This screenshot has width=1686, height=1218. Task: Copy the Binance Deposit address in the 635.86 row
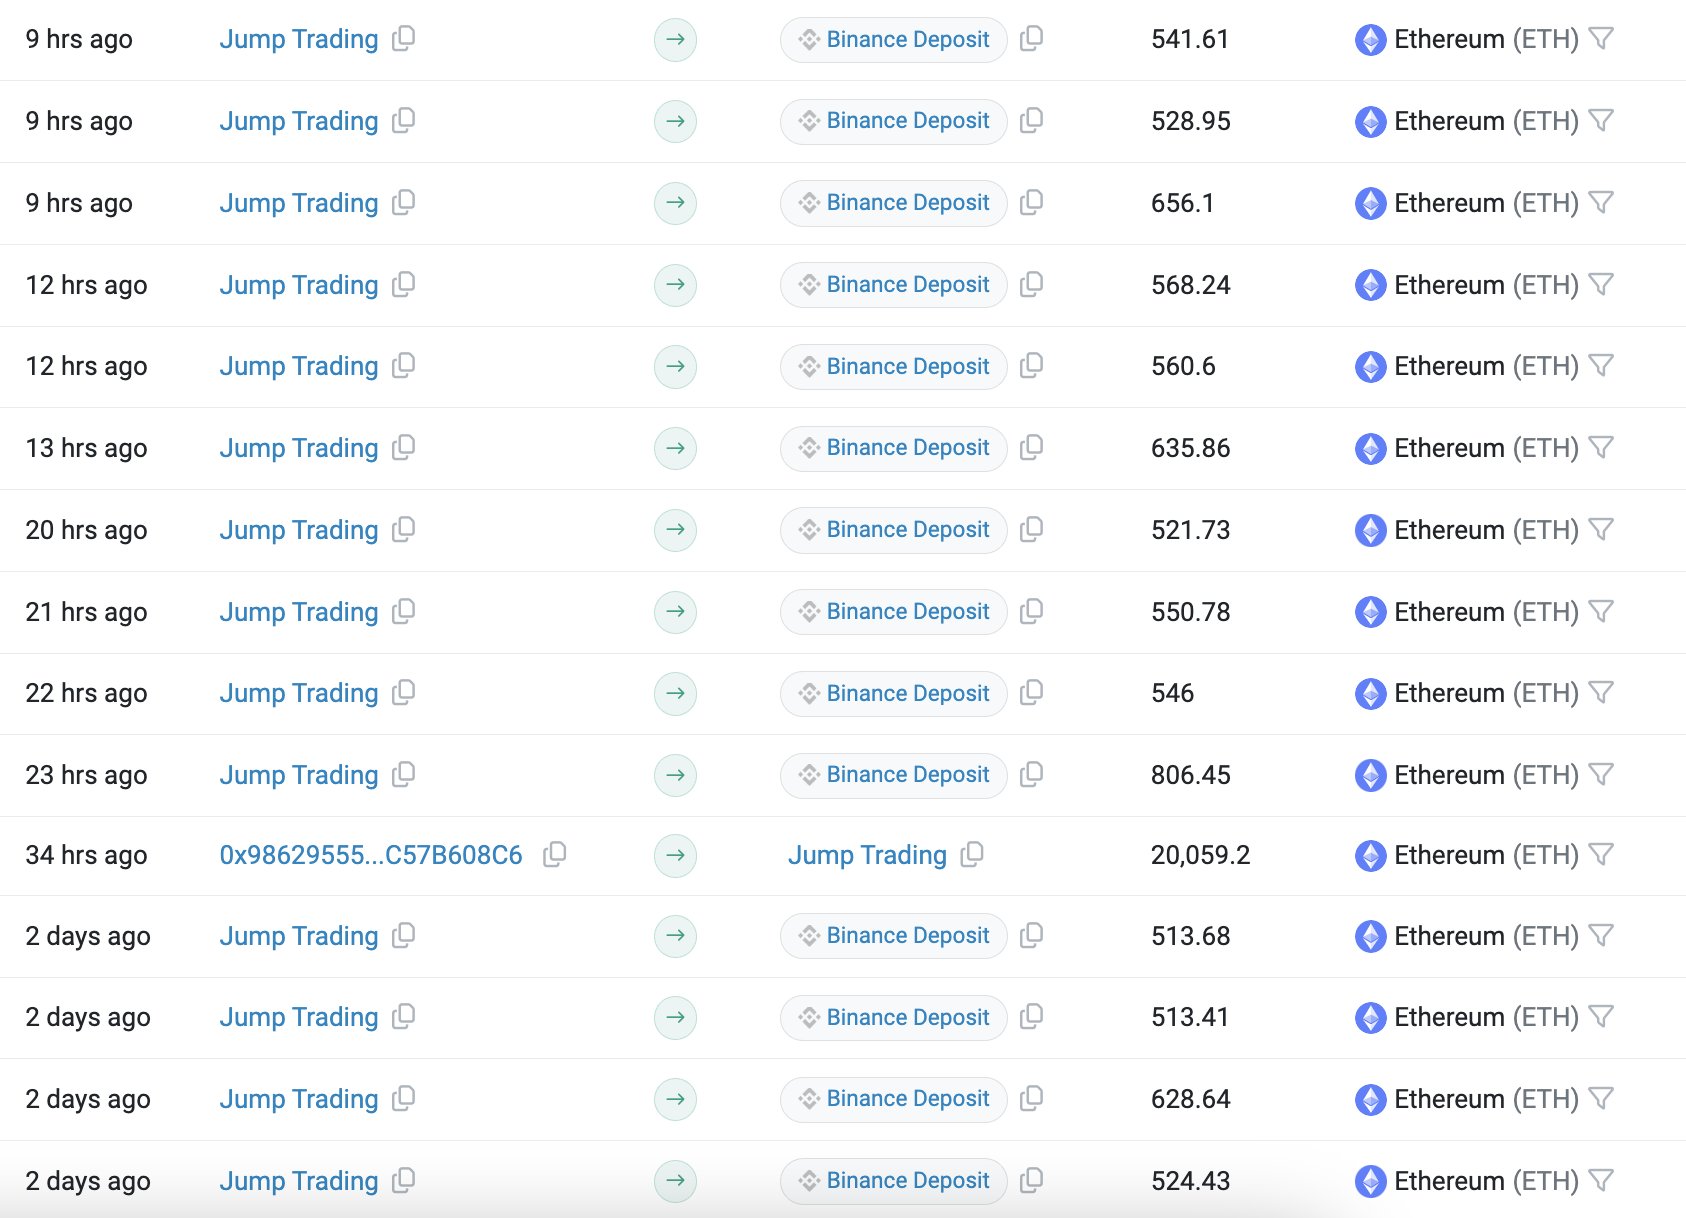[x=1031, y=448]
